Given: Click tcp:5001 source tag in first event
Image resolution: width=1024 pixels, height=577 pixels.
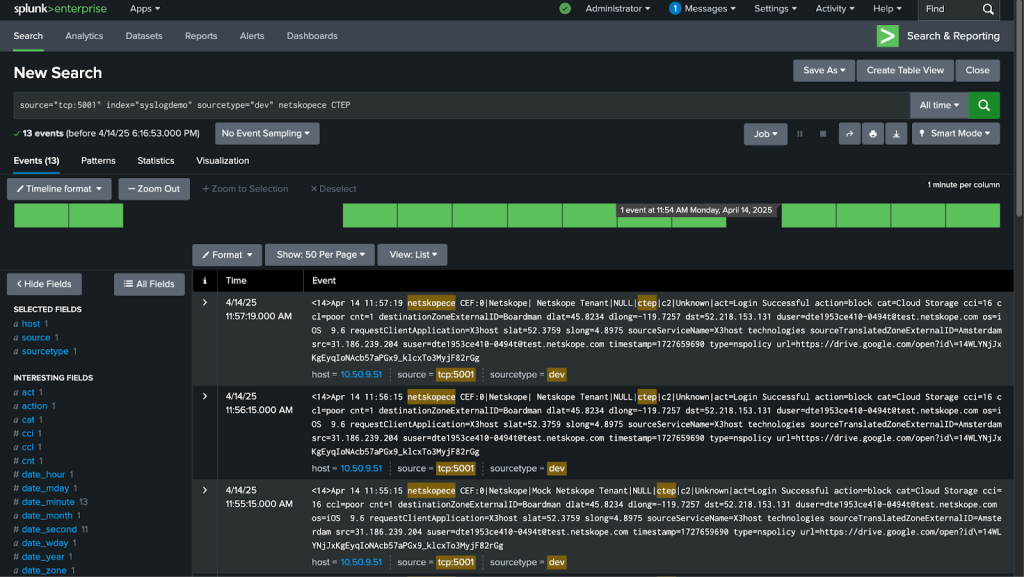Looking at the screenshot, I should 456,375.
